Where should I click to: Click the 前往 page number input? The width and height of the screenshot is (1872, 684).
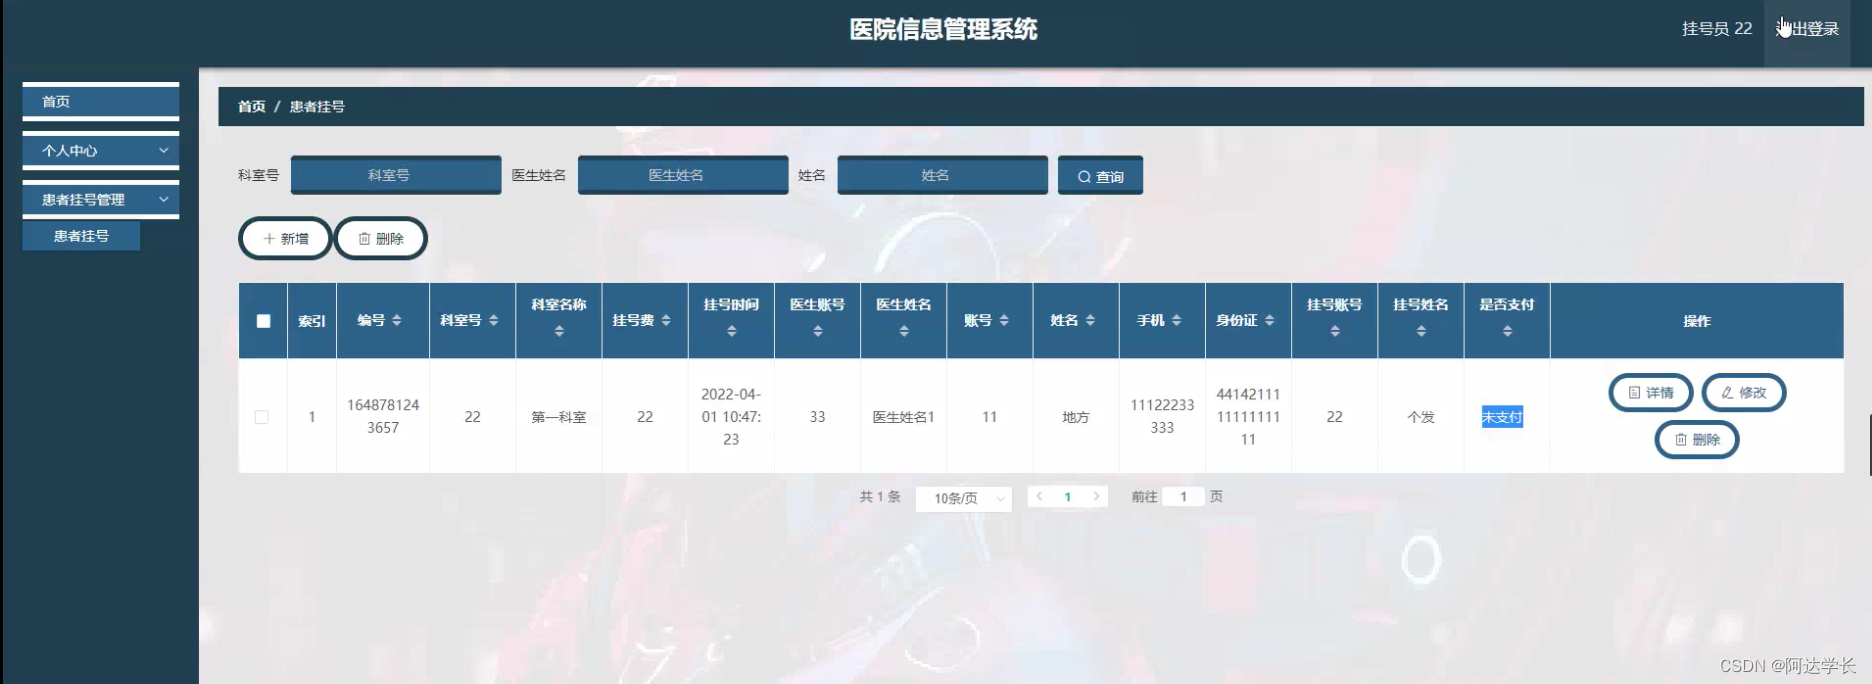pyautogui.click(x=1183, y=496)
